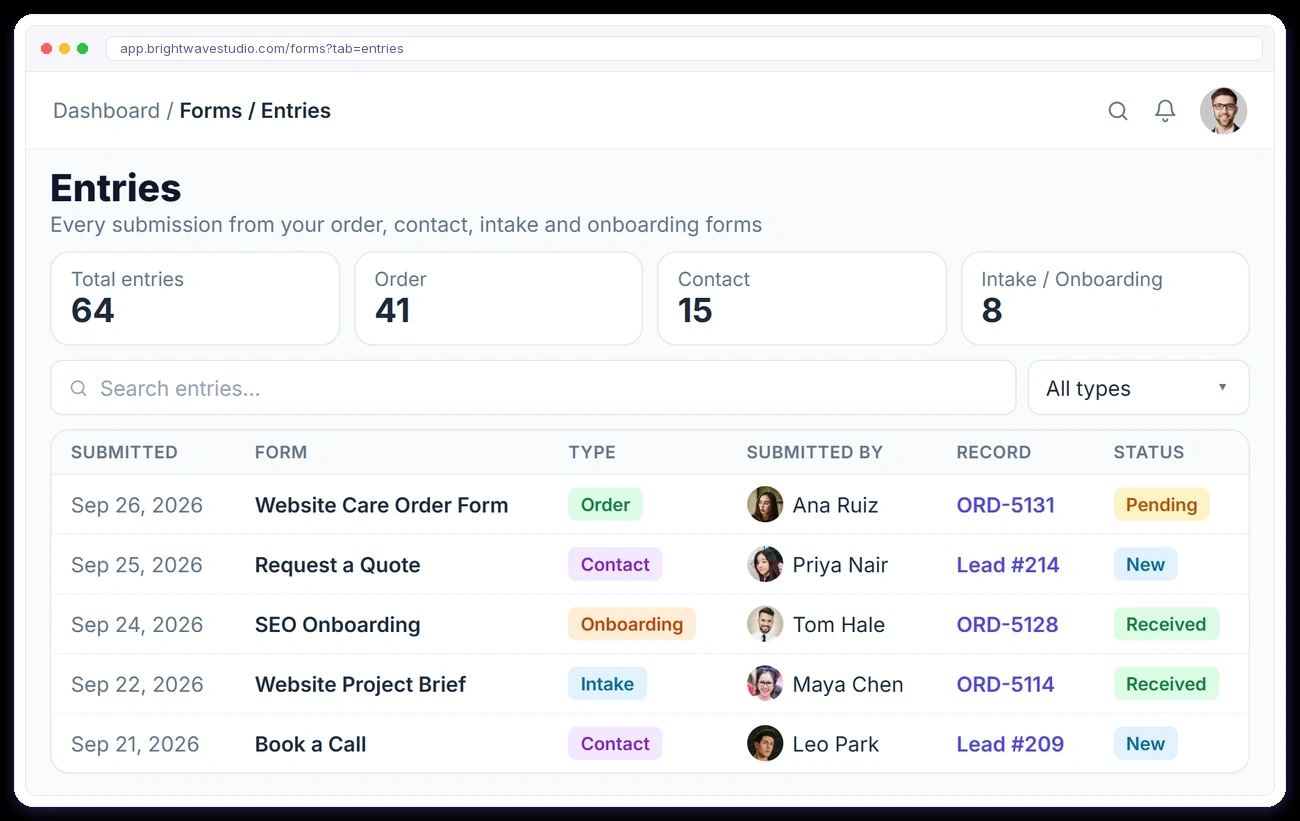This screenshot has height=821, width=1300.
Task: Click the Entries breadcrumb item
Action: [296, 111]
